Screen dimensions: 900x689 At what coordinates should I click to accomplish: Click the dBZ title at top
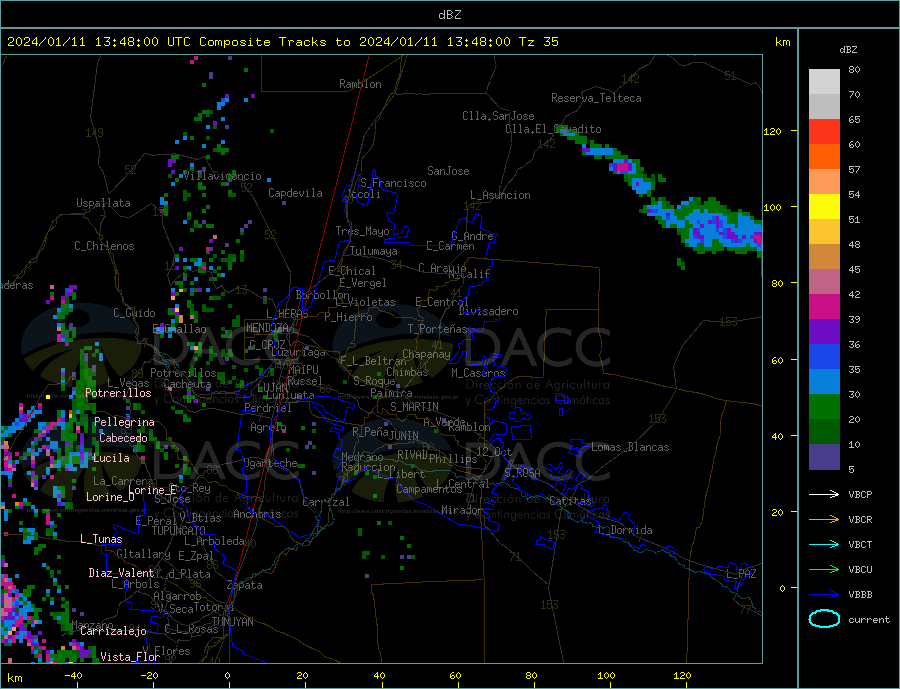tap(449, 15)
